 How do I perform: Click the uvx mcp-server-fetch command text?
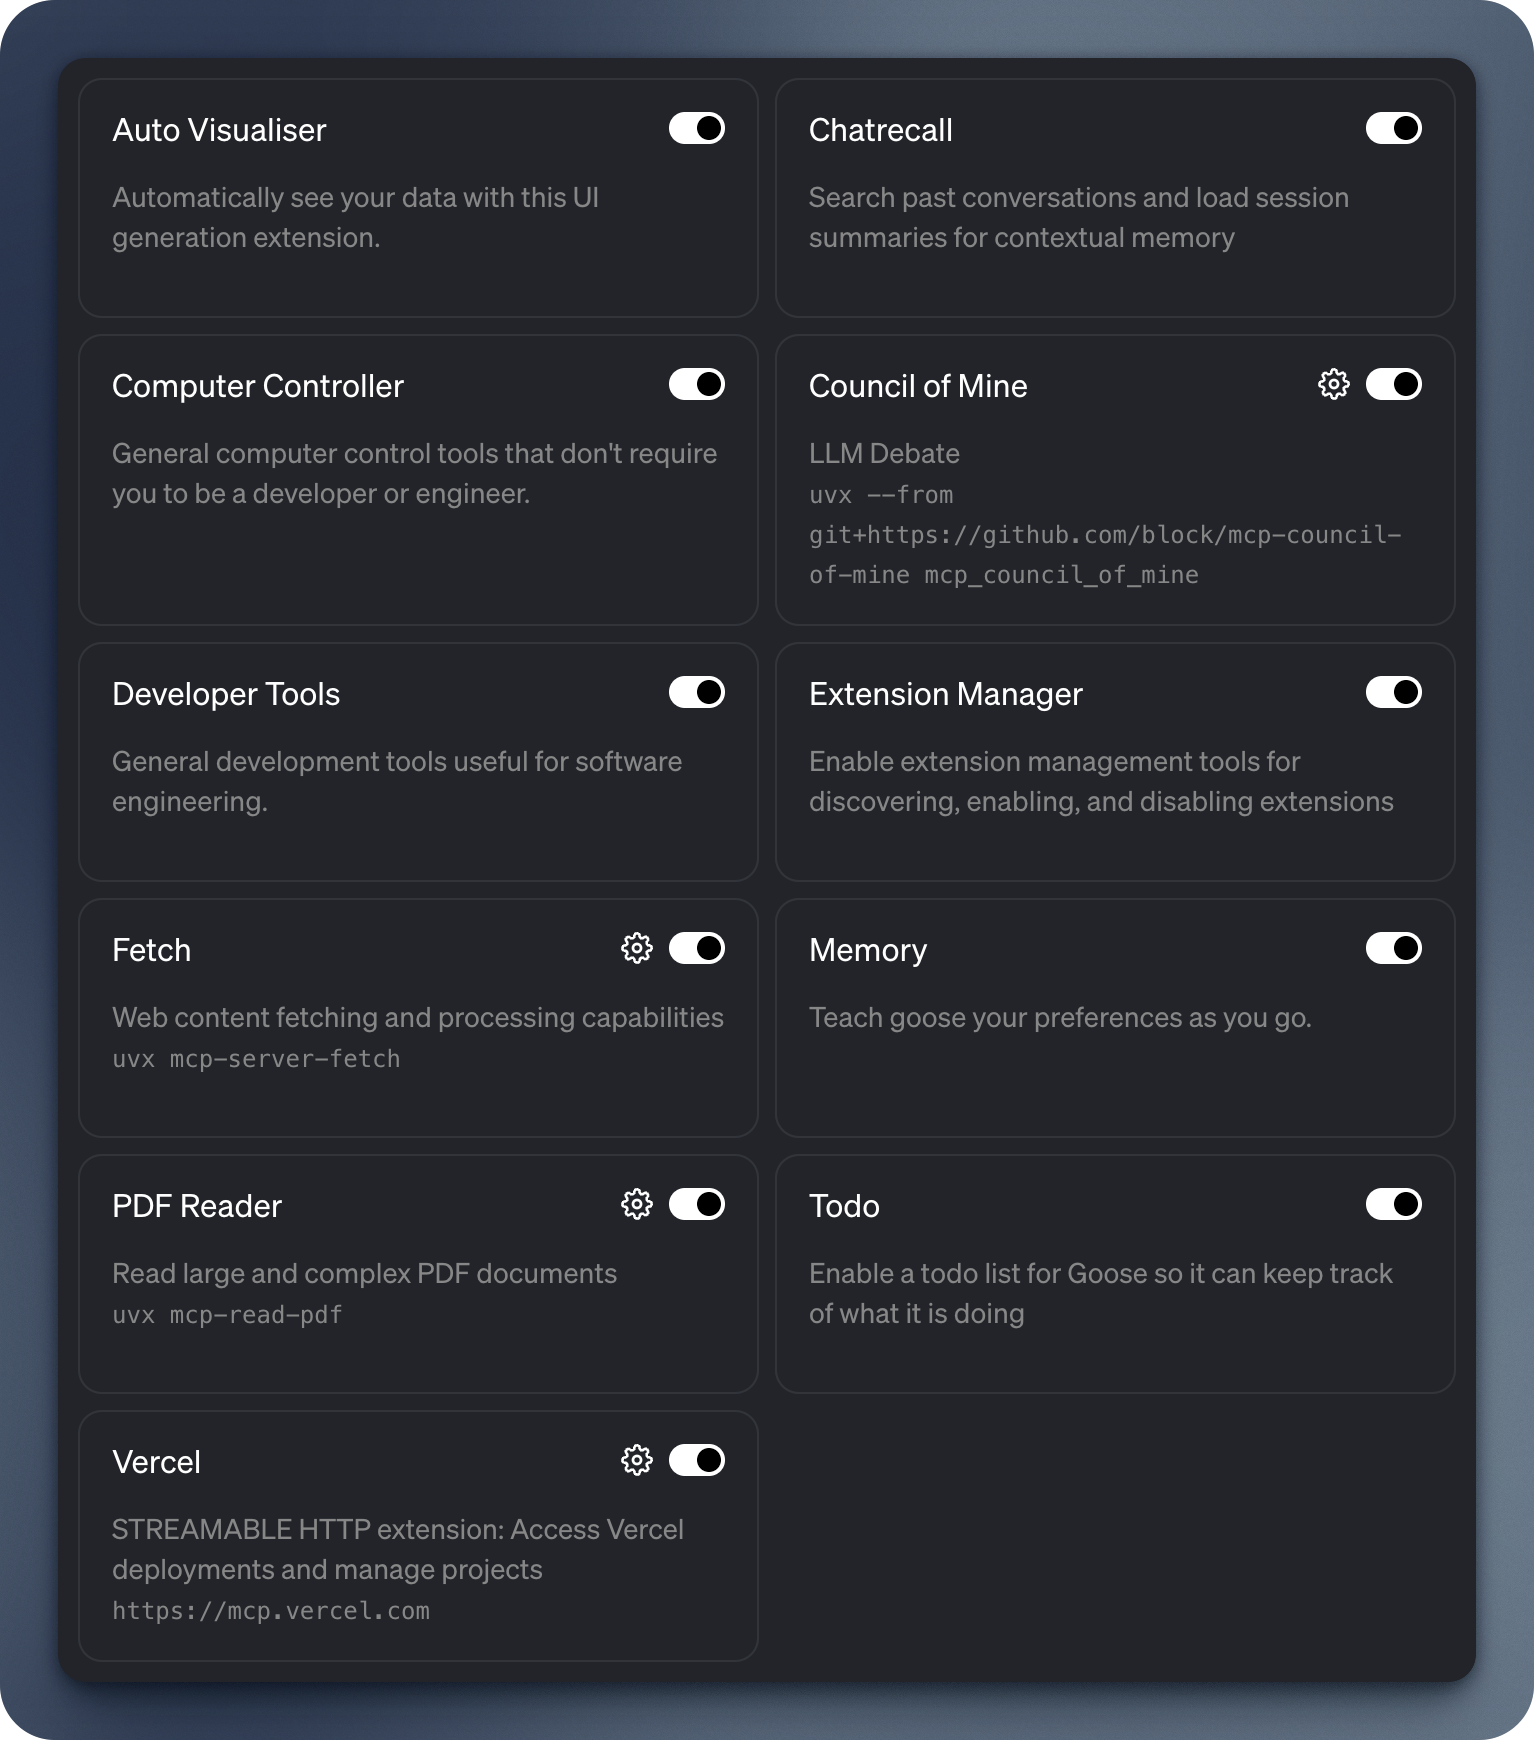(x=256, y=1059)
